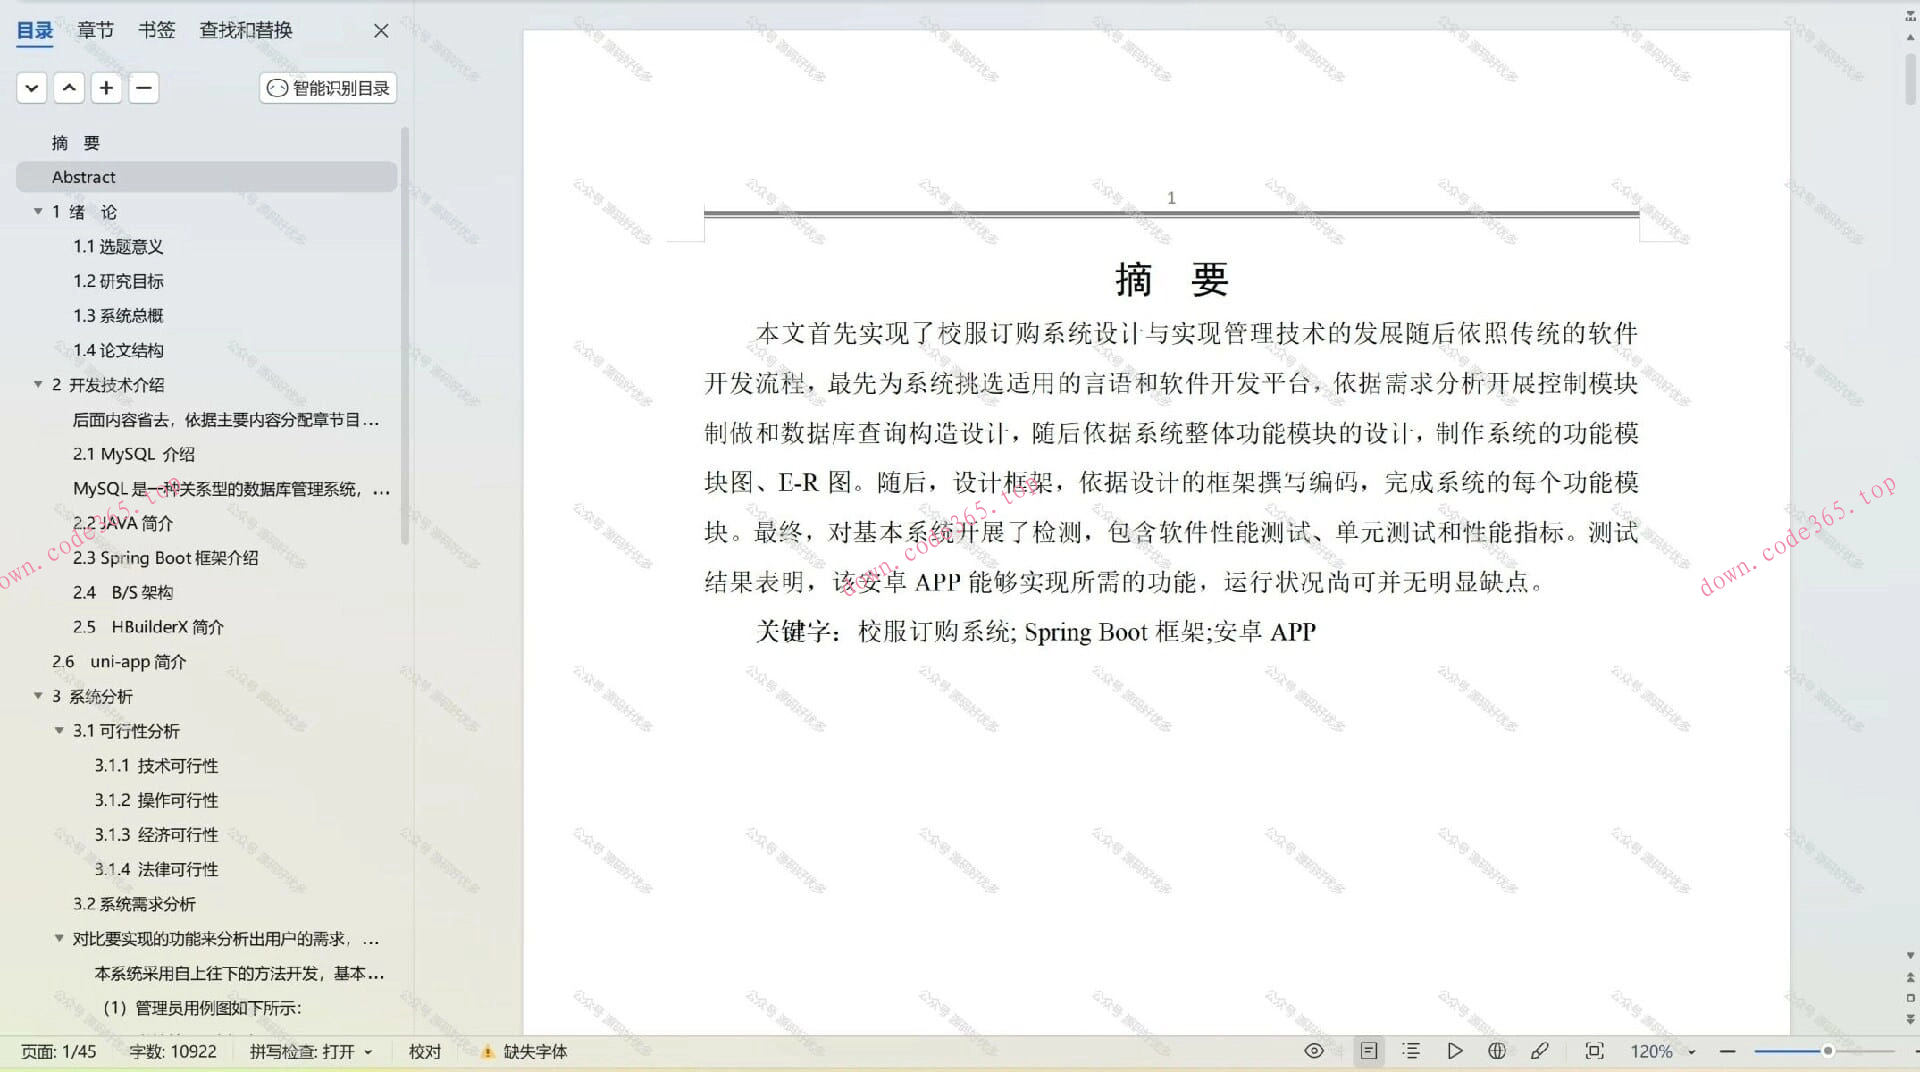Collapse the 1 绪论 chapter
1920x1072 pixels.
pos(38,211)
